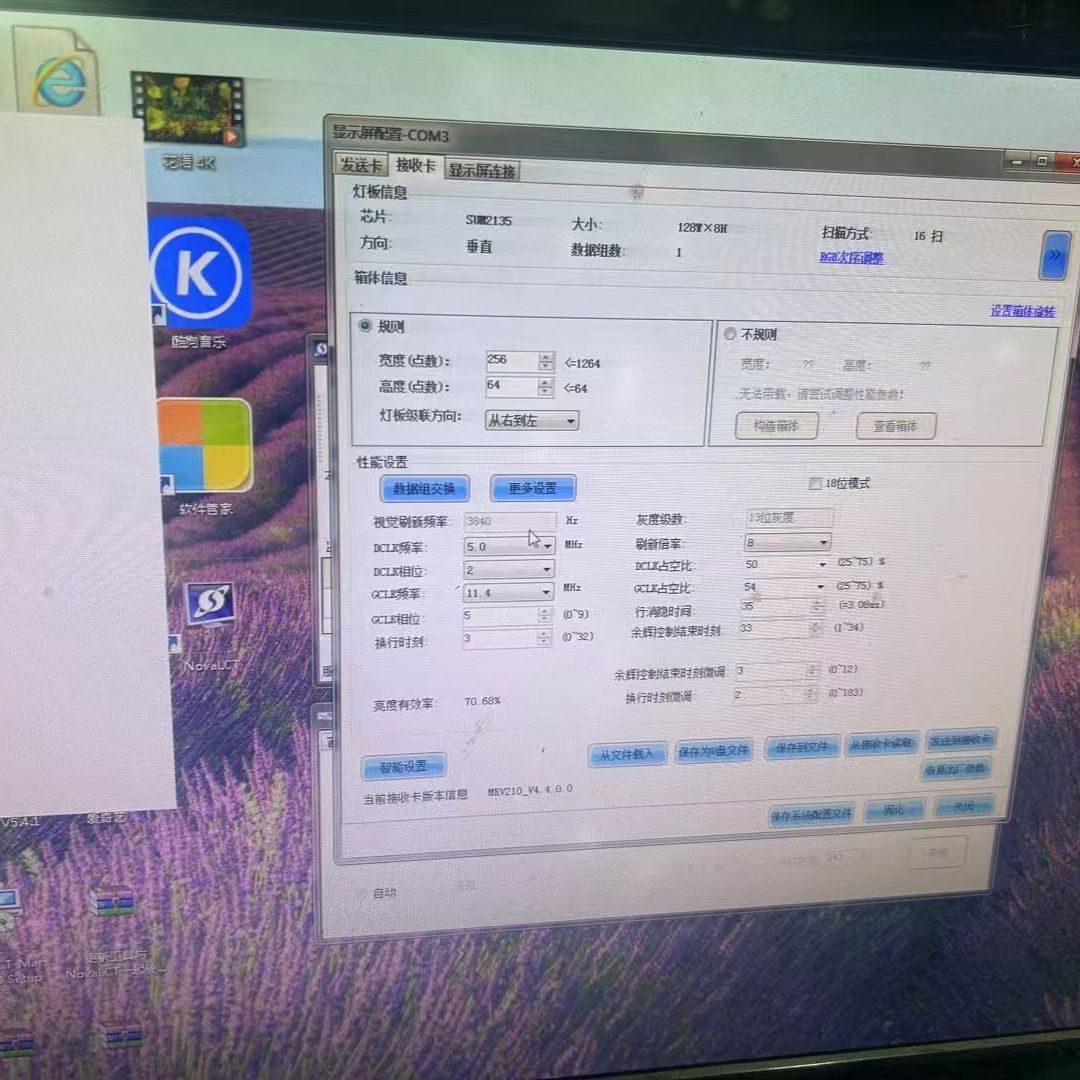Click the 余辉控制结束时刻微调 stepper arrows

pos(813,669)
